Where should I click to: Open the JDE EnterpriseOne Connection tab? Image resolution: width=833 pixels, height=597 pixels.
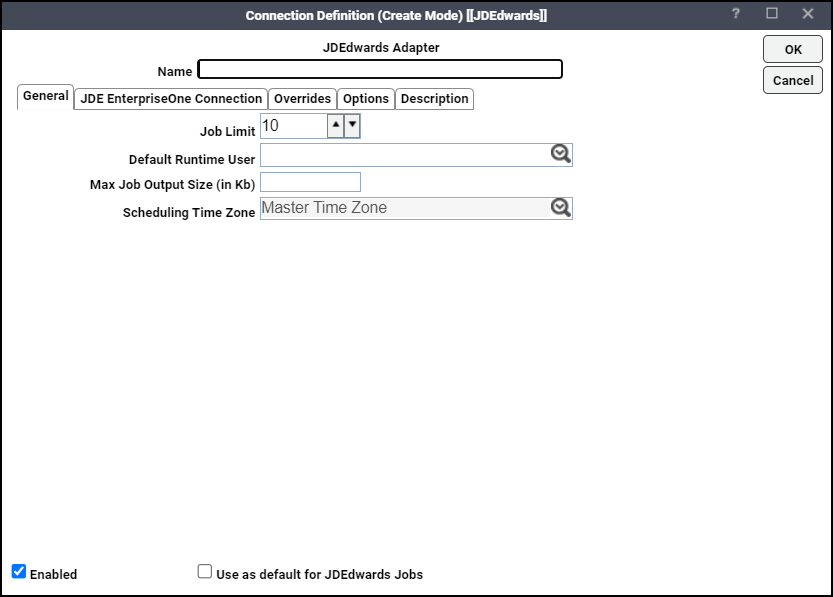171,99
